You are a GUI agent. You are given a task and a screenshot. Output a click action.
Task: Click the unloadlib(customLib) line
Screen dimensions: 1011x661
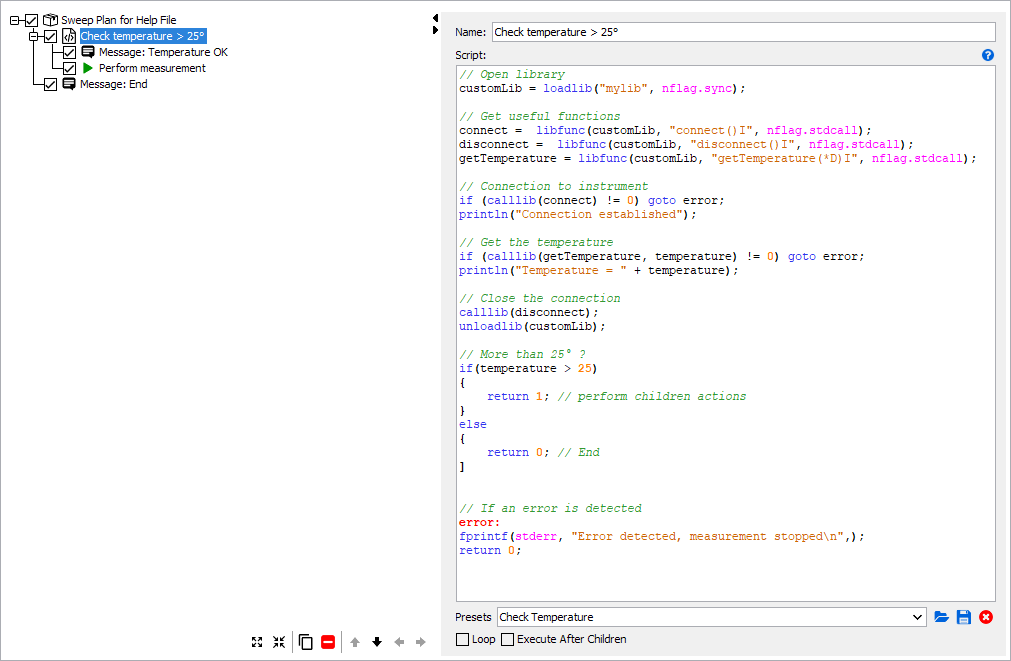[532, 327]
